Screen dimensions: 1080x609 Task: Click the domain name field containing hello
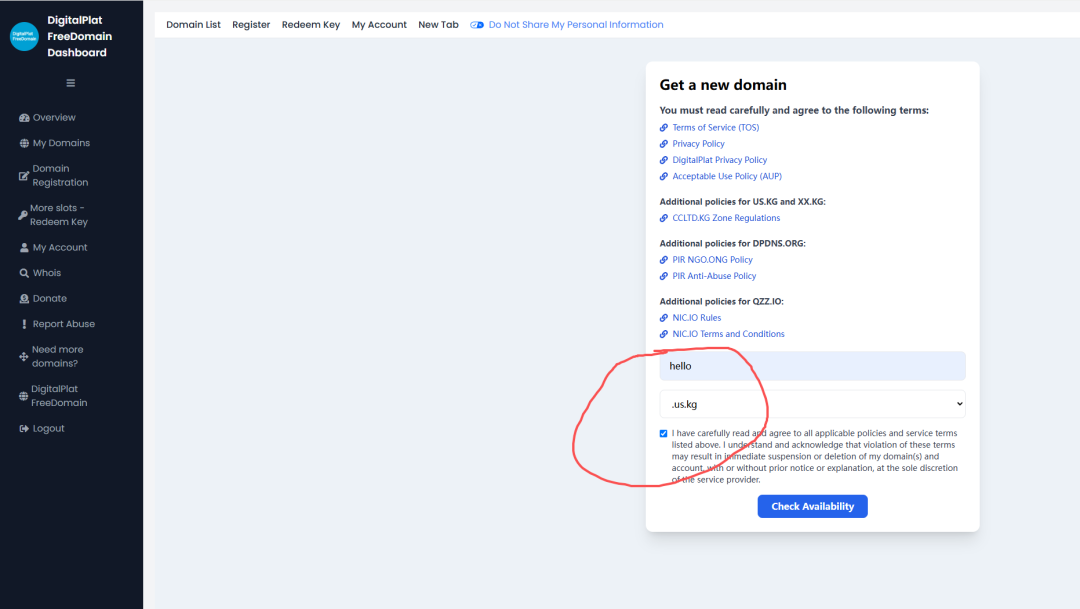point(812,366)
